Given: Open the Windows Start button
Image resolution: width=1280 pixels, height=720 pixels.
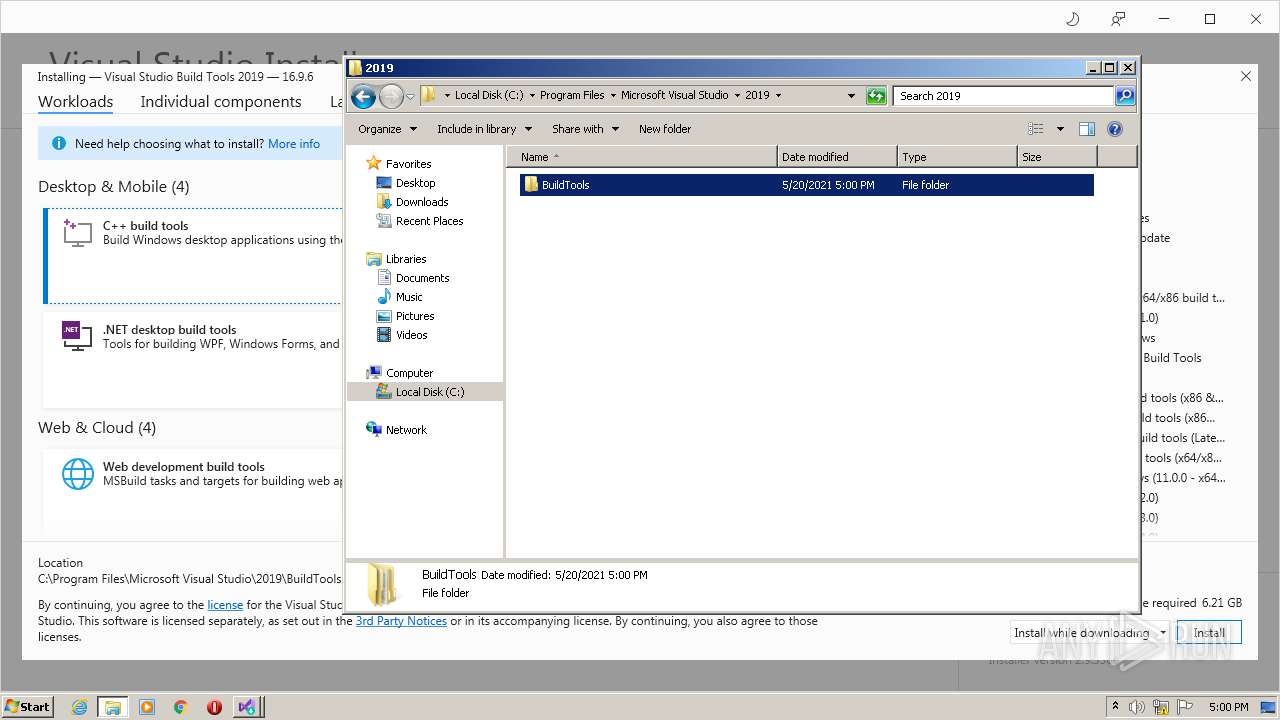Looking at the screenshot, I should pyautogui.click(x=28, y=706).
